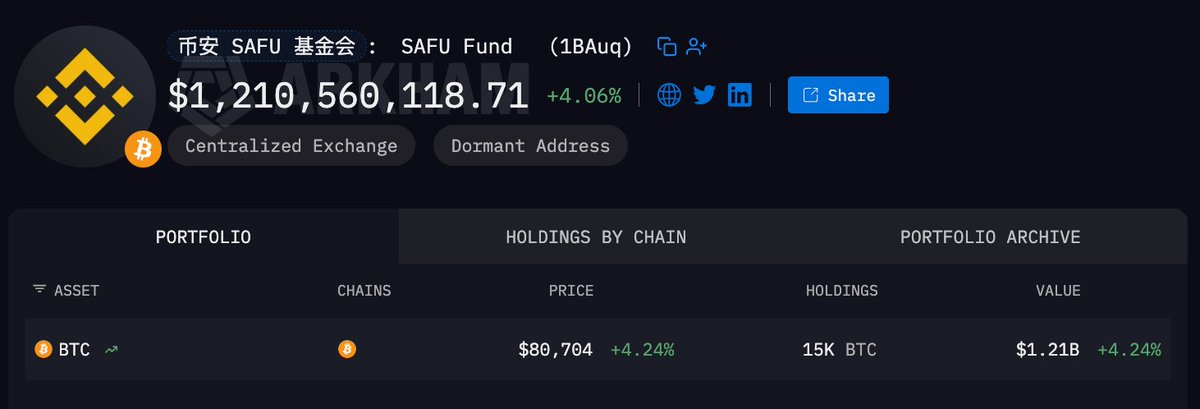This screenshot has width=1200, height=409.
Task: Sort by the VALUE column header
Action: pyautogui.click(x=1058, y=291)
